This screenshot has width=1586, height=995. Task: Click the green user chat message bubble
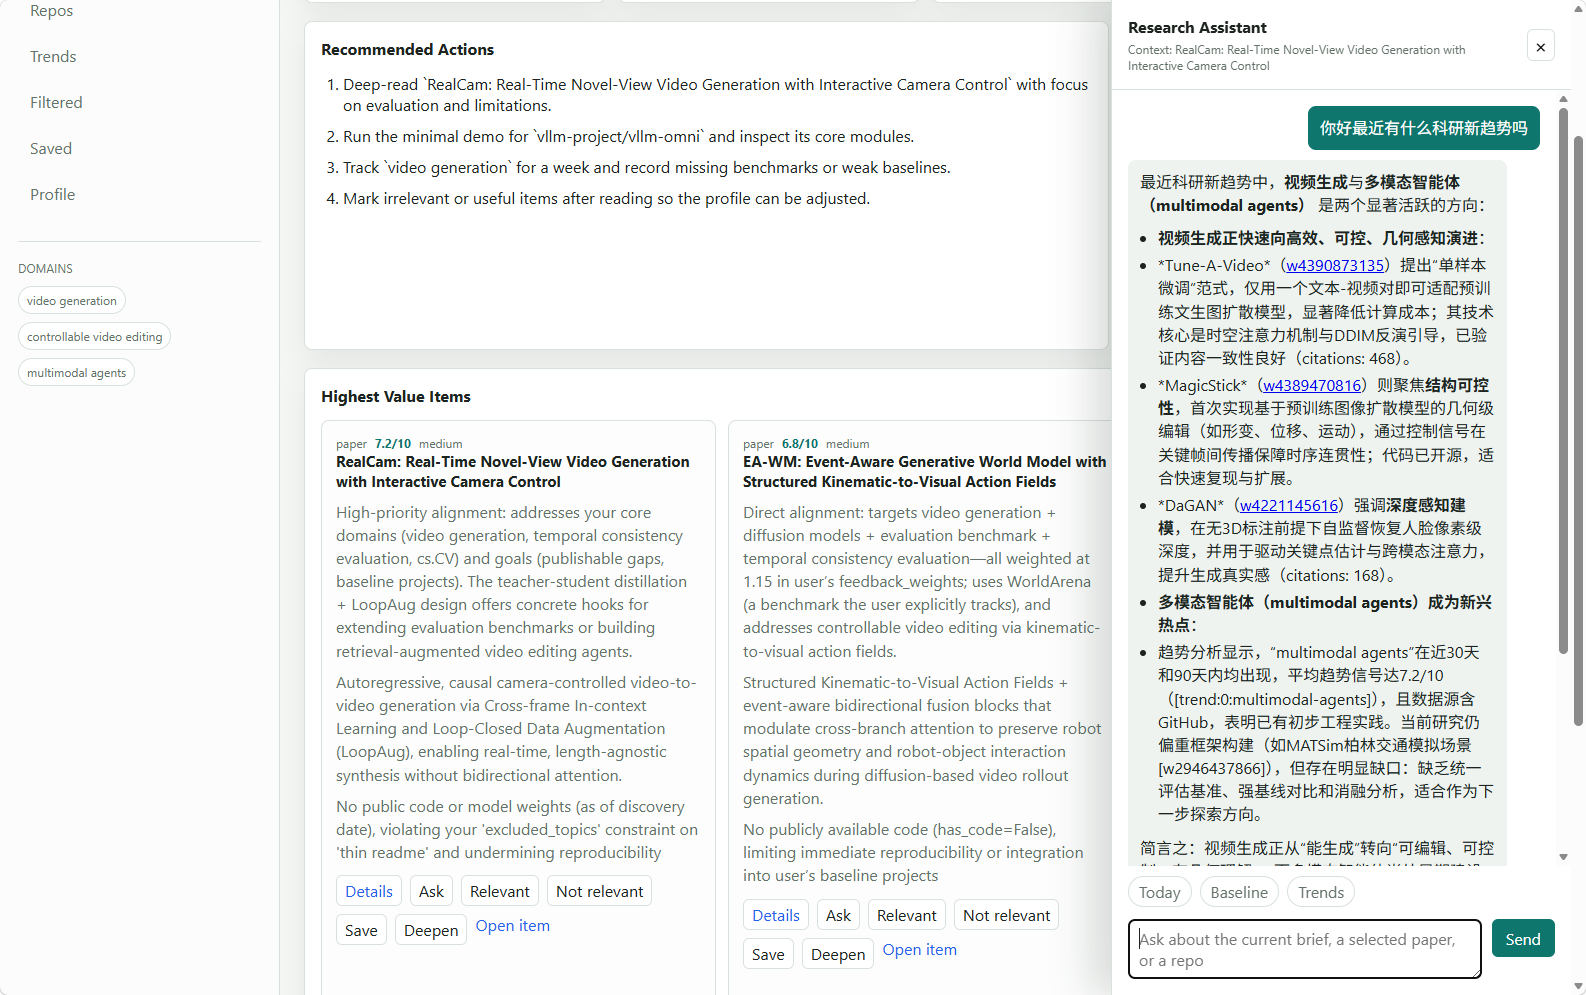click(x=1423, y=128)
